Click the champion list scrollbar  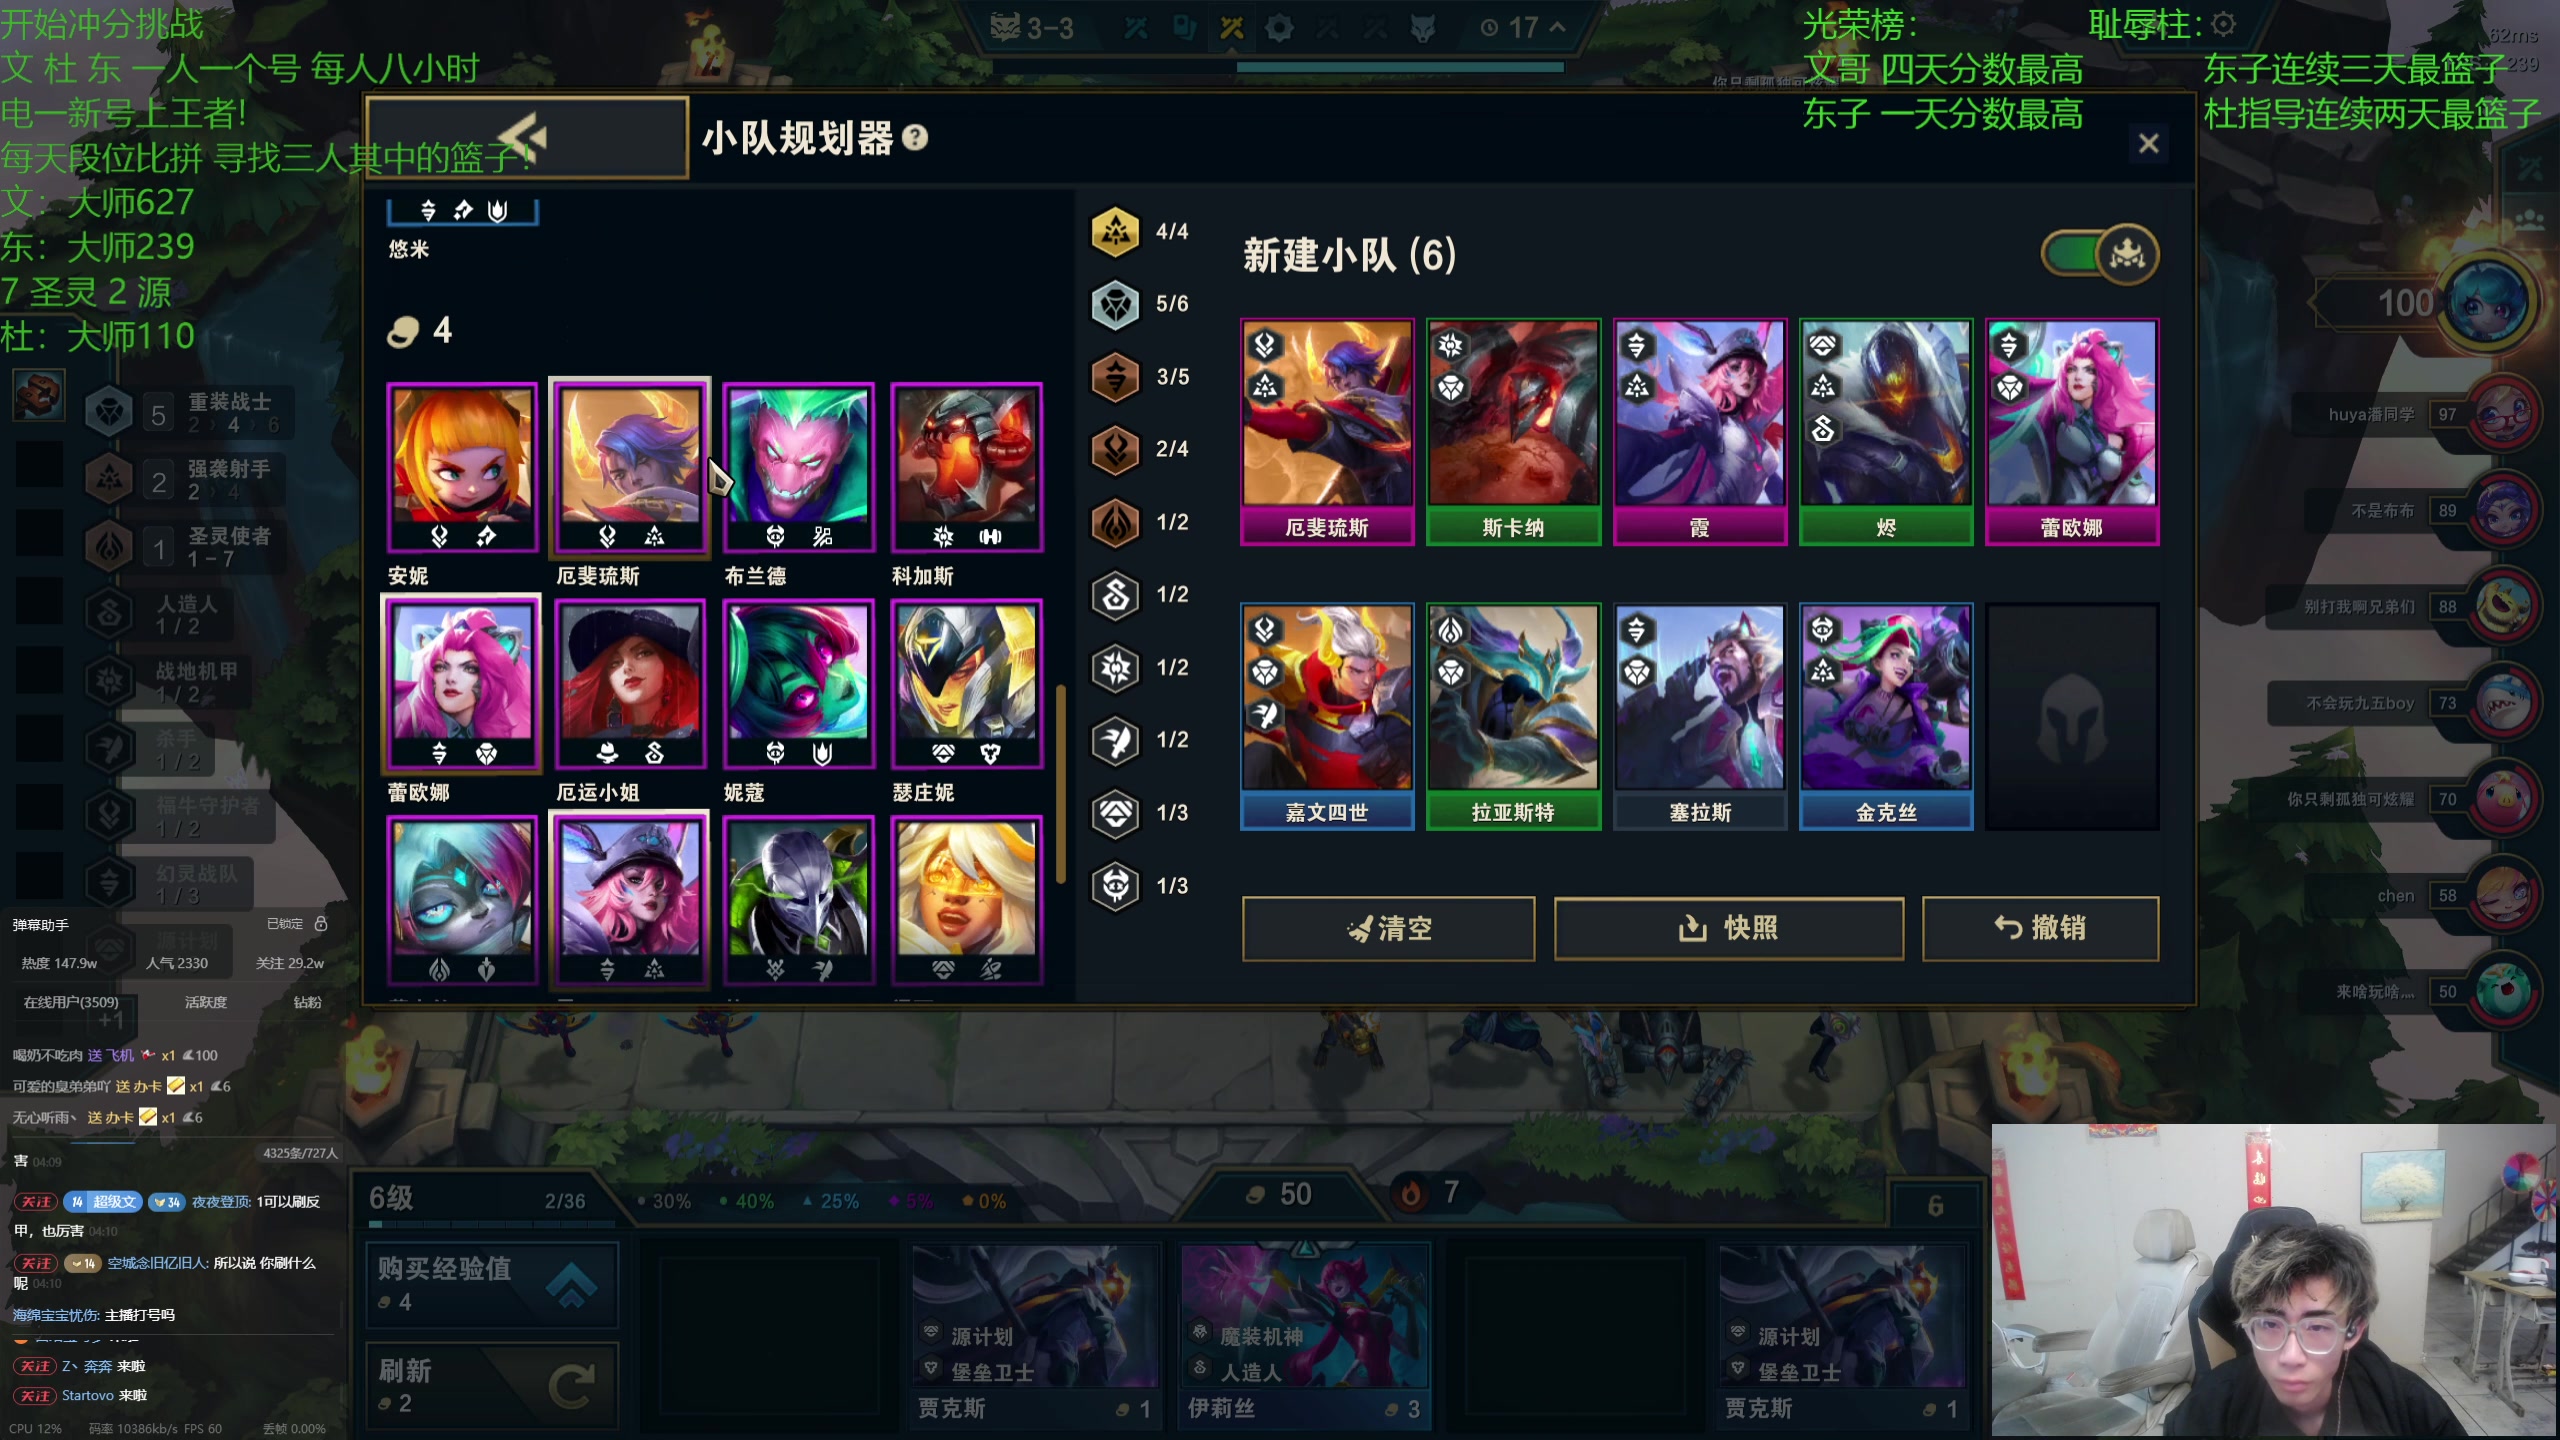(1061, 783)
